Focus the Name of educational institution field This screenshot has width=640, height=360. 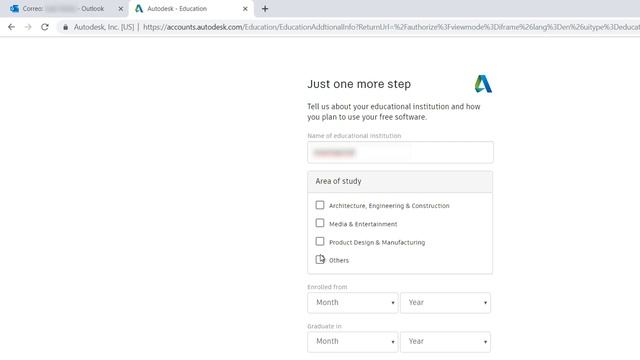400,152
